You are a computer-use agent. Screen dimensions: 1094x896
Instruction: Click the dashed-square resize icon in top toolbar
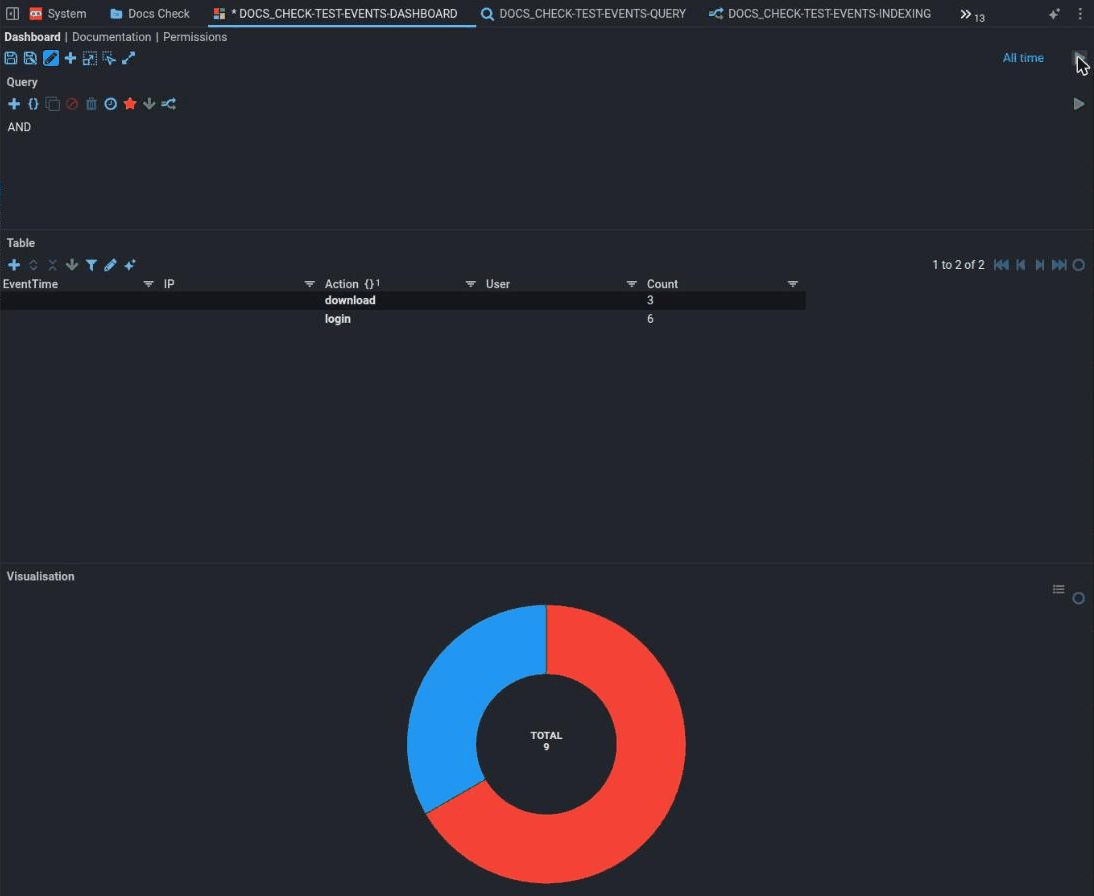[89, 59]
